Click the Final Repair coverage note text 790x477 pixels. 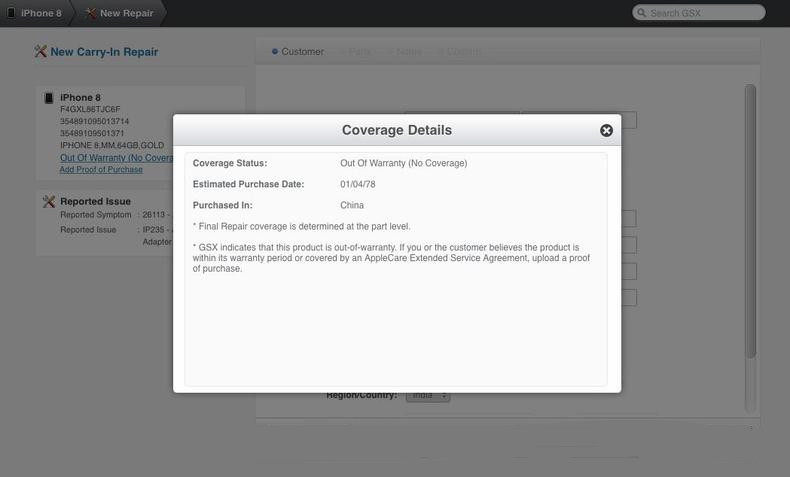(301, 227)
